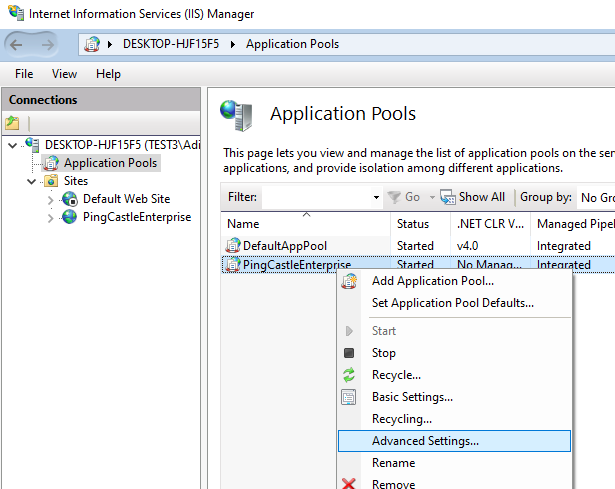Select the Sites node label

[x=76, y=181]
